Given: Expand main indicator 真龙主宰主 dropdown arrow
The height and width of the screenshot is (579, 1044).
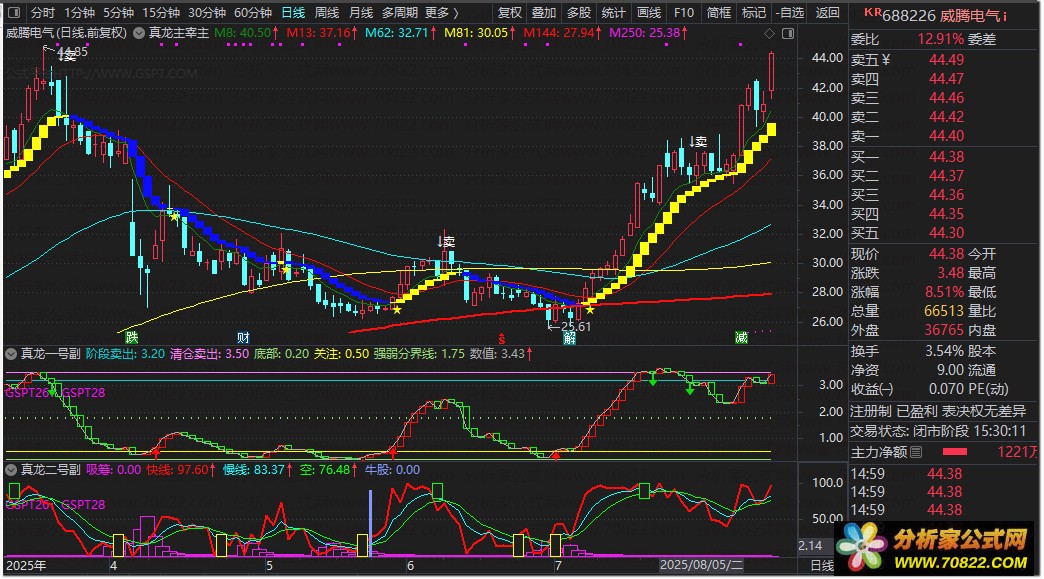Looking at the screenshot, I should [138, 33].
